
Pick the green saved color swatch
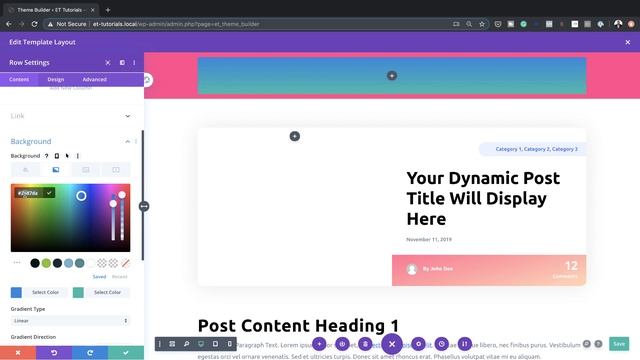click(46, 263)
